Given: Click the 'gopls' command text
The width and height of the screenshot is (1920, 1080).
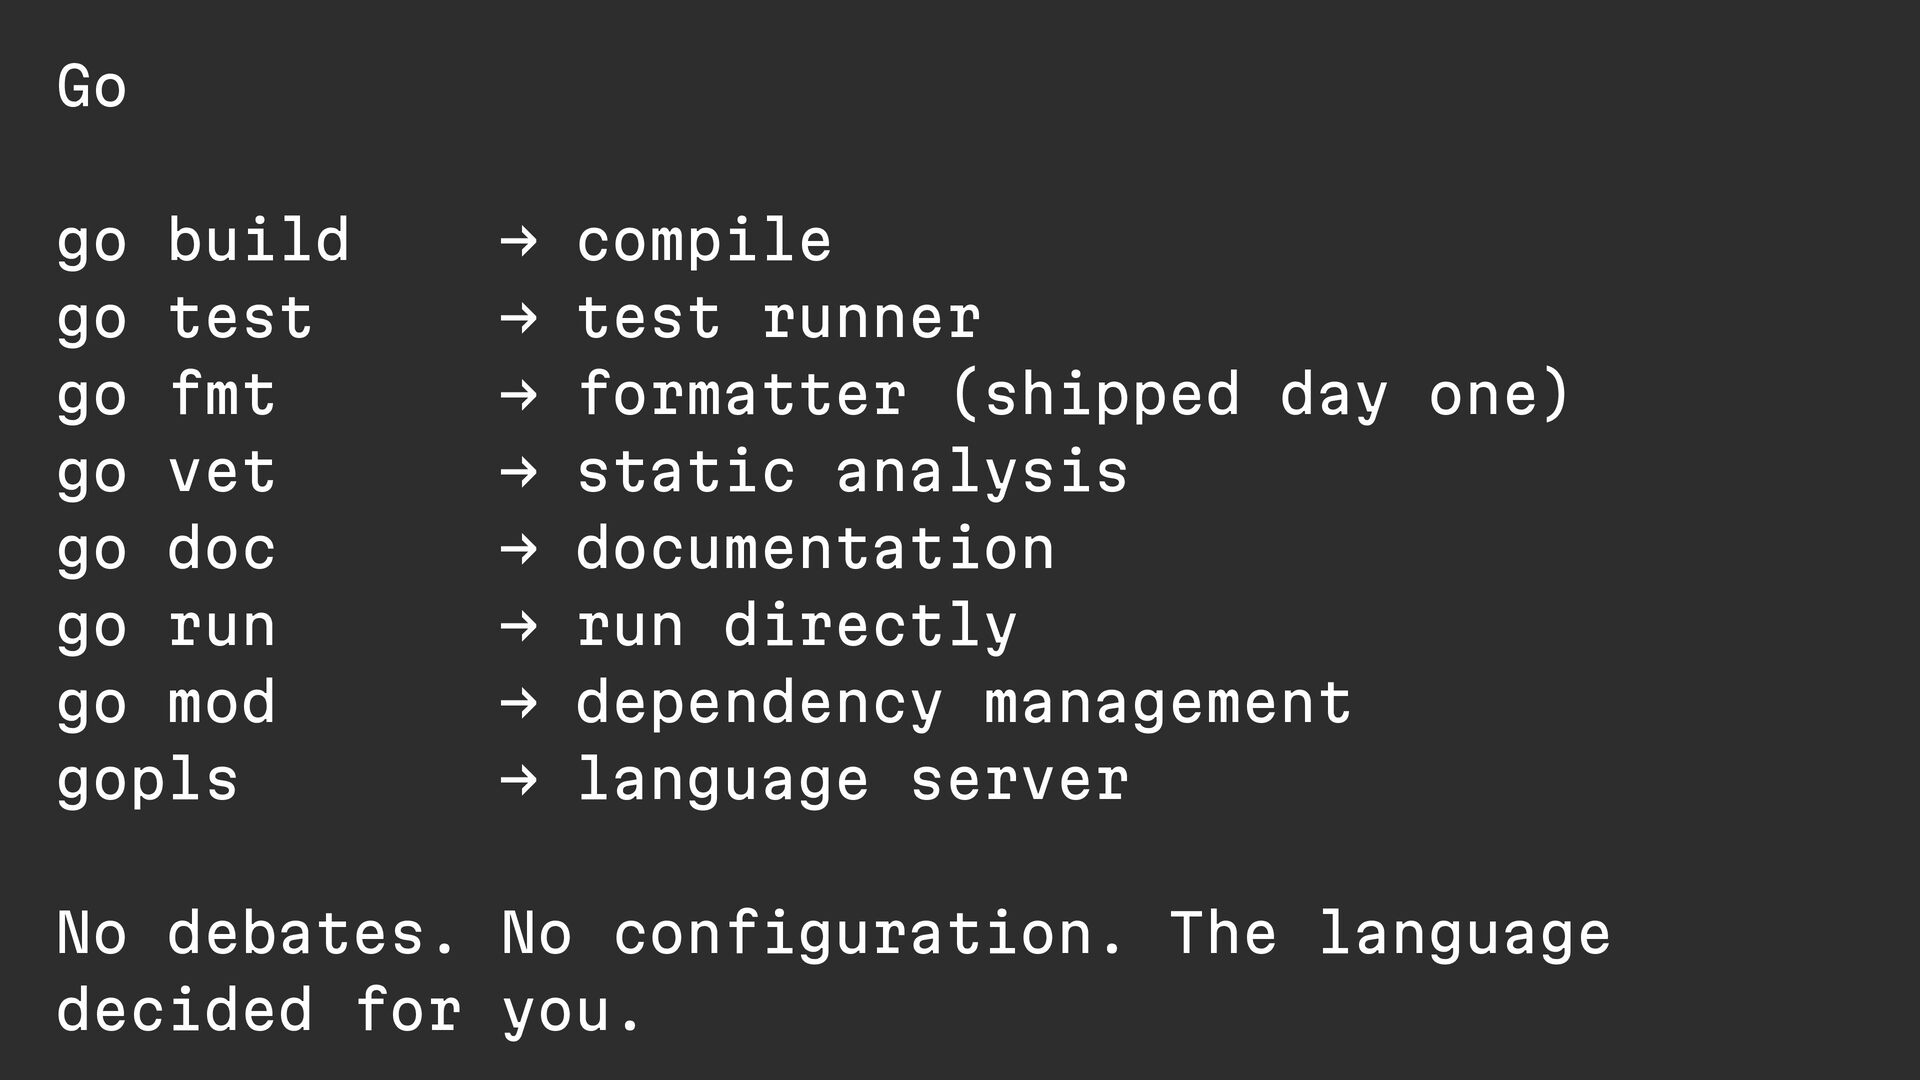Looking at the screenshot, I should [148, 782].
